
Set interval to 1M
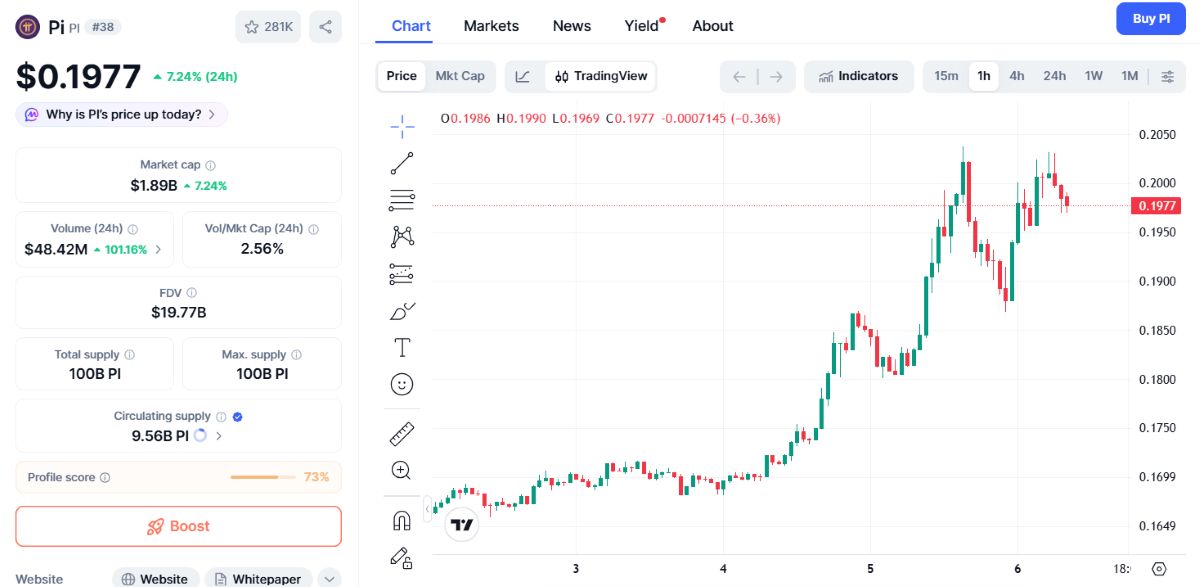click(x=1130, y=76)
